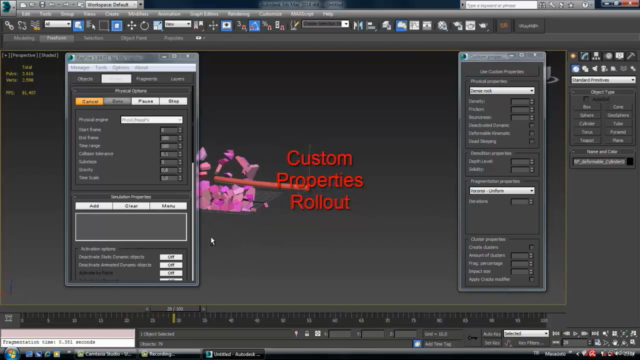Activate the Select and Rotate tool
This screenshot has width=640, height=360.
144,26
